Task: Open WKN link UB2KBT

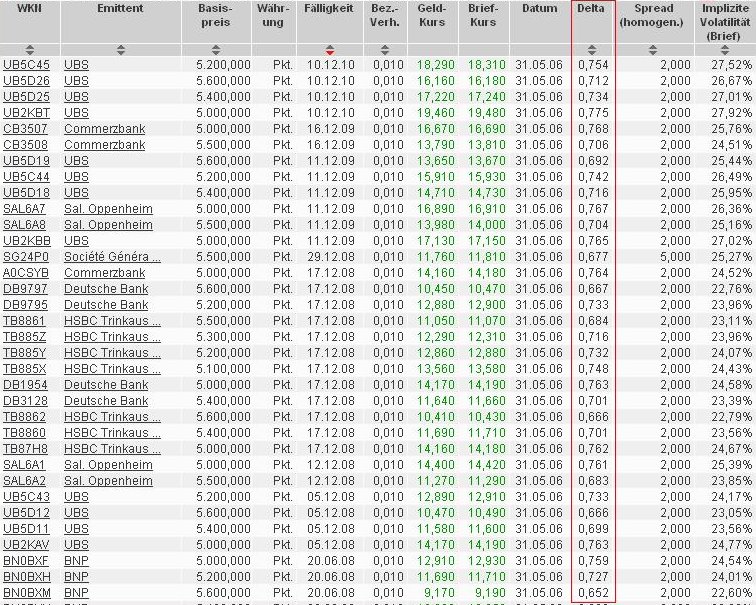Action: (26, 113)
